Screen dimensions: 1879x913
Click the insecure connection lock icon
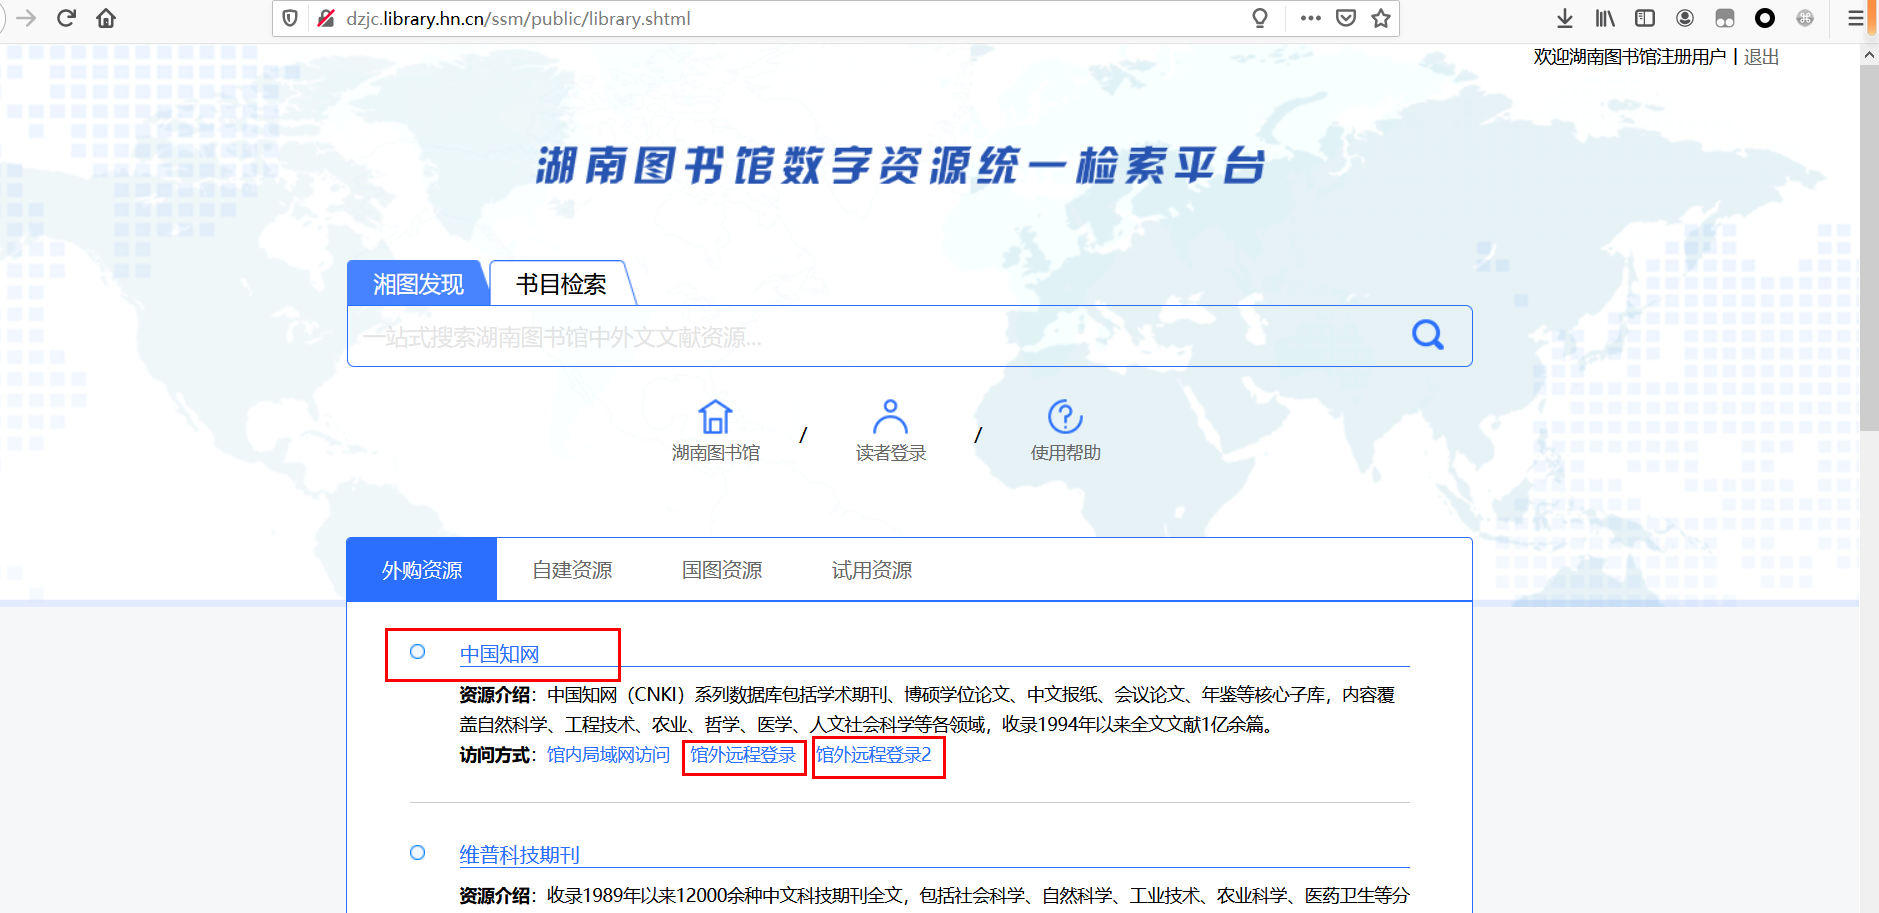point(325,18)
